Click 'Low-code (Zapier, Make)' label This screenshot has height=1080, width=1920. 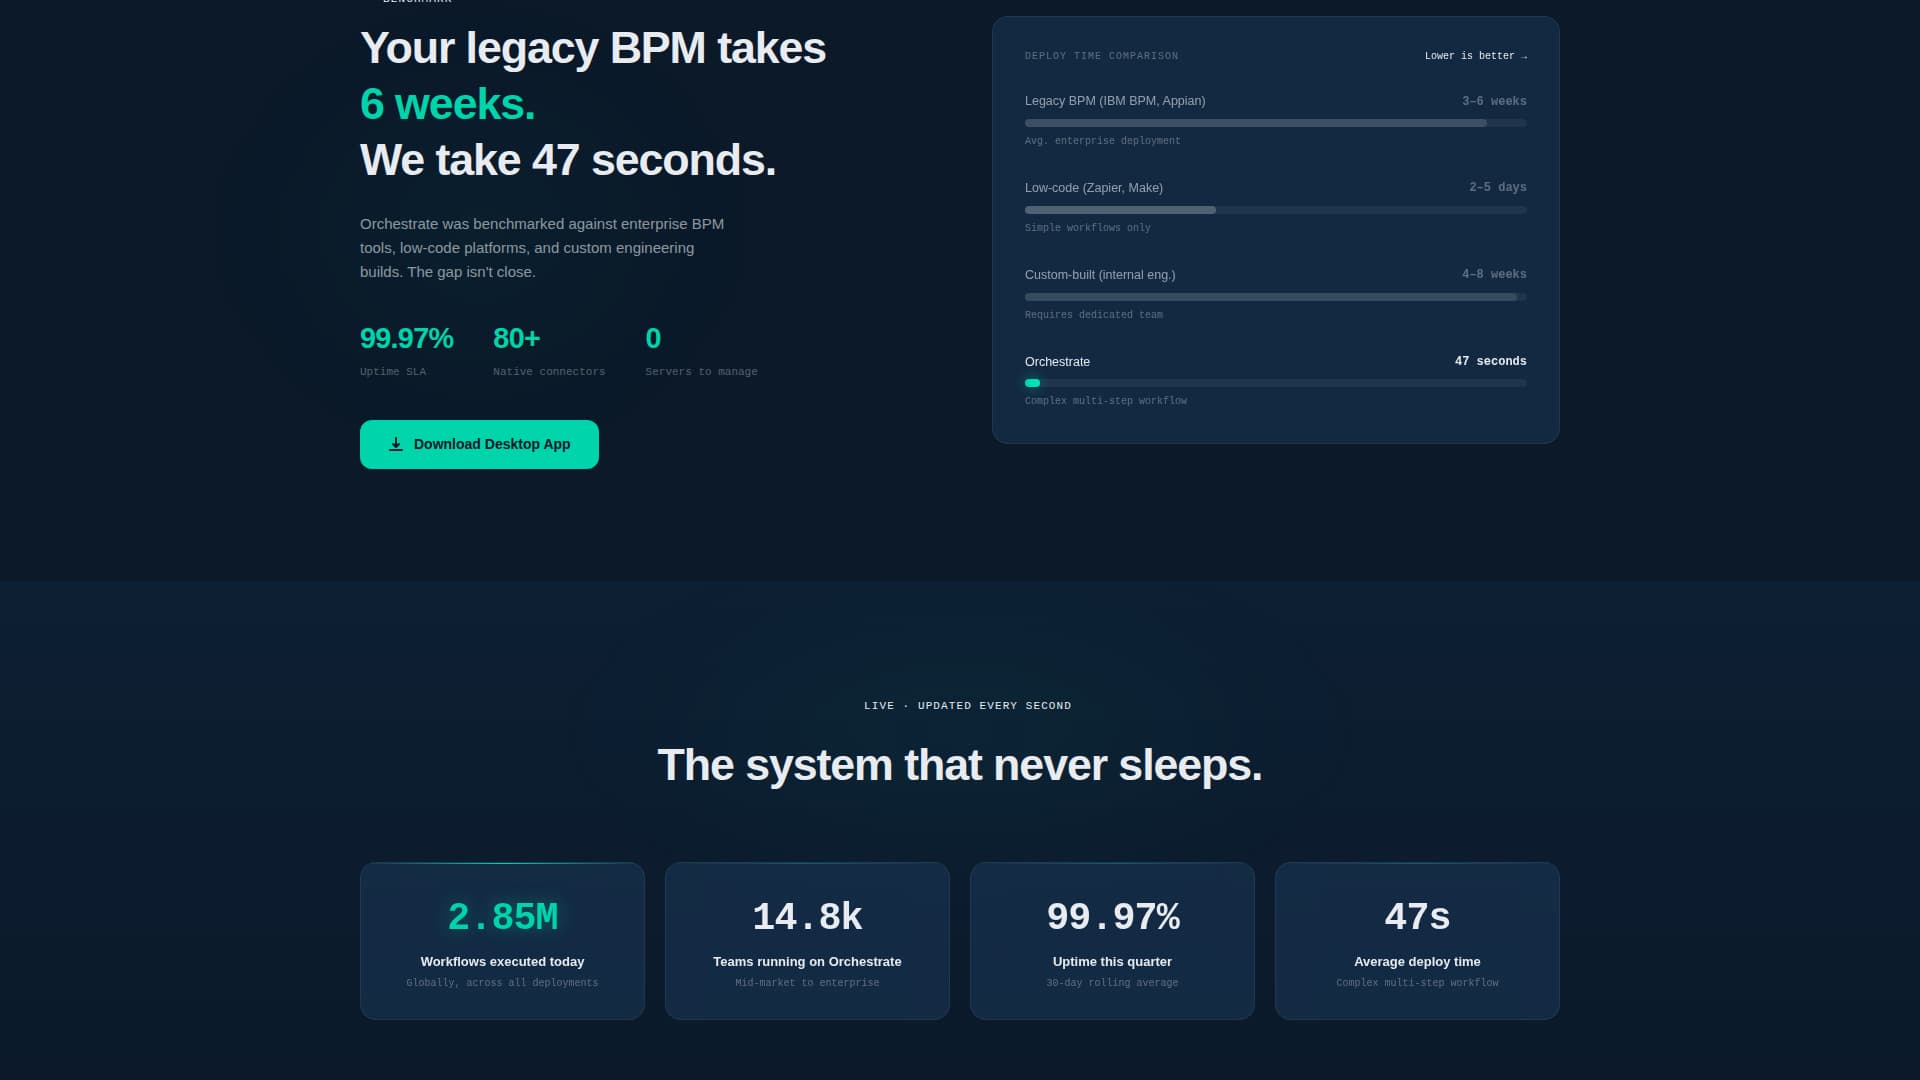tap(1094, 188)
